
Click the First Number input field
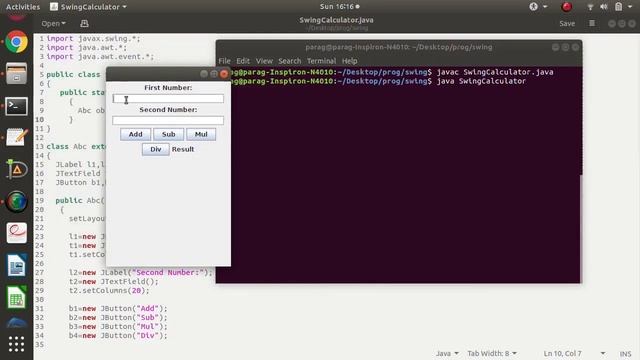click(168, 98)
